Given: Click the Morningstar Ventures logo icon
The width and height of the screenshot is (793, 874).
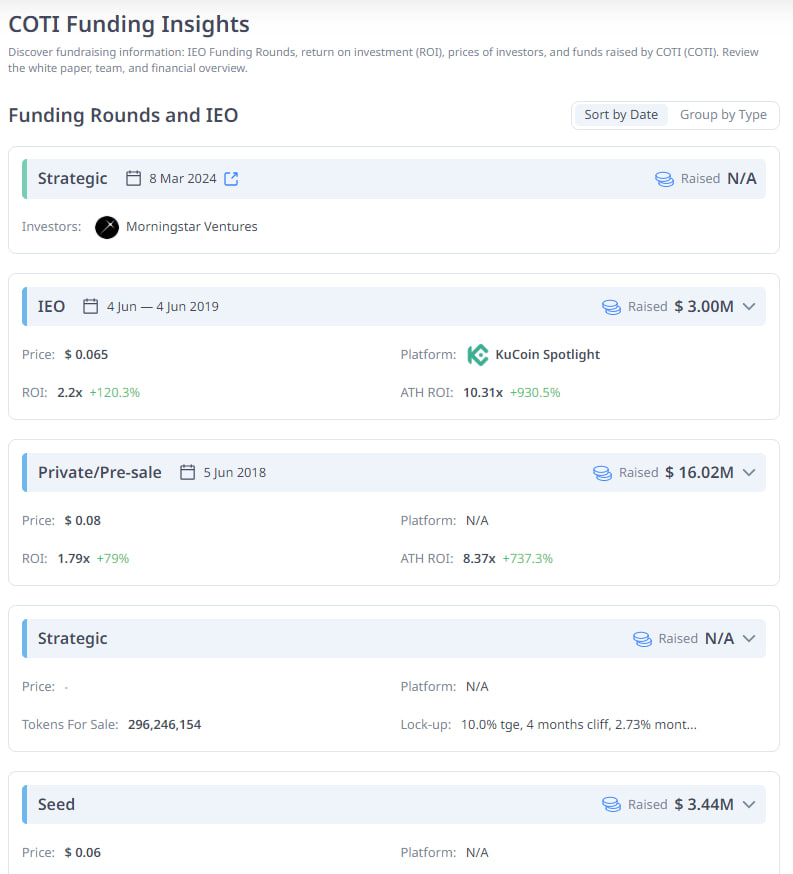Looking at the screenshot, I should point(107,227).
